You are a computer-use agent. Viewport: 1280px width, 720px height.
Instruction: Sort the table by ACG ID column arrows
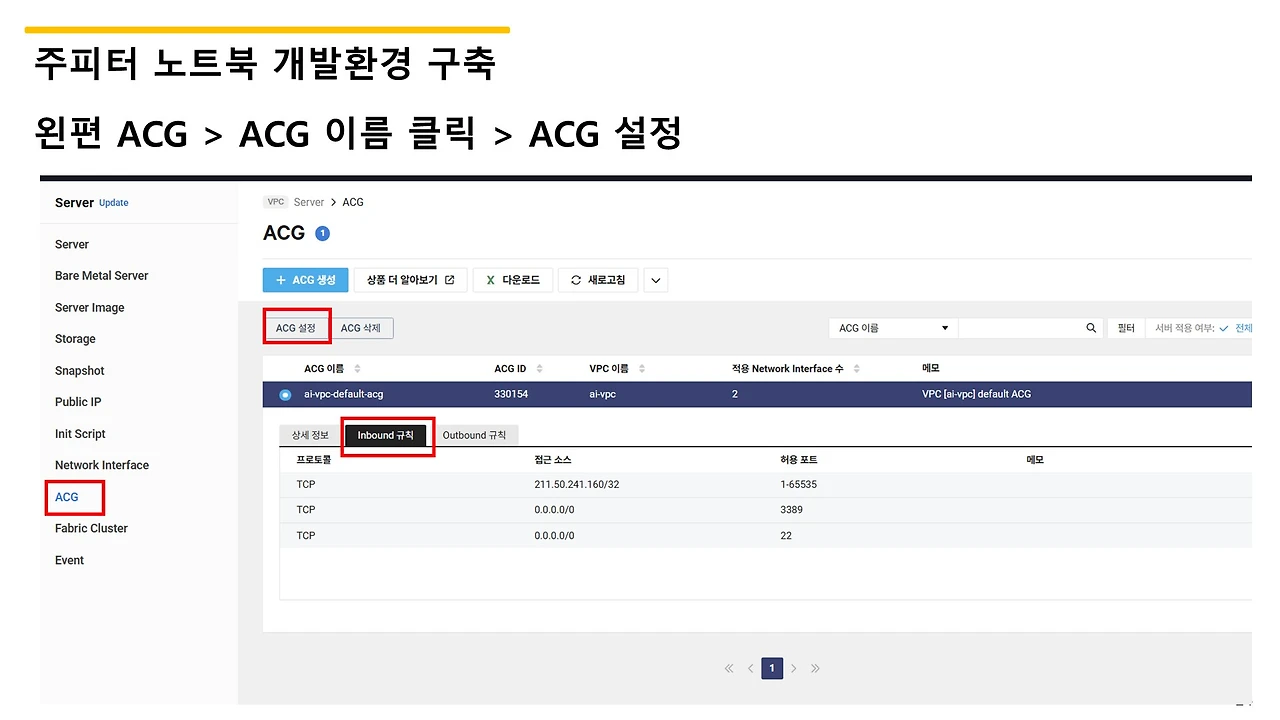pos(538,367)
